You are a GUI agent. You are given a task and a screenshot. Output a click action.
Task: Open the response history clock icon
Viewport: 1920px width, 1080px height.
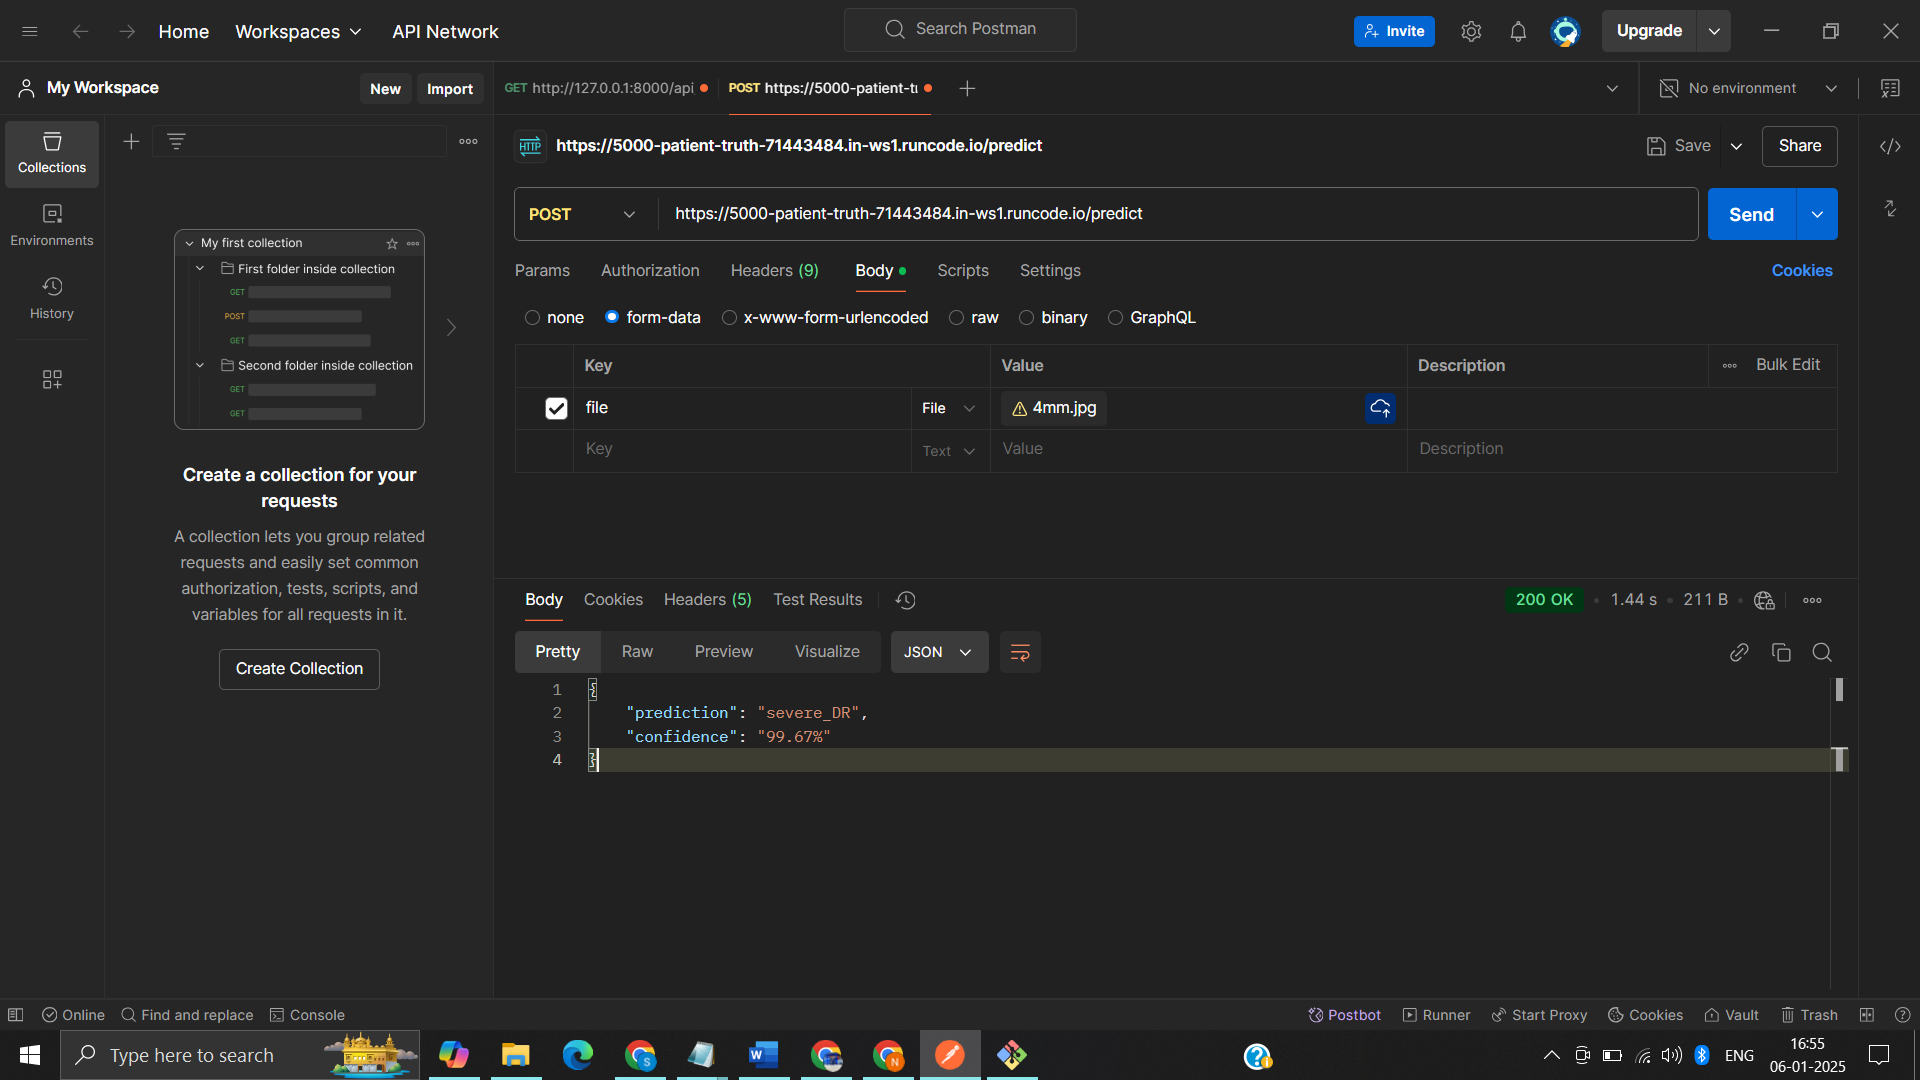tap(905, 600)
